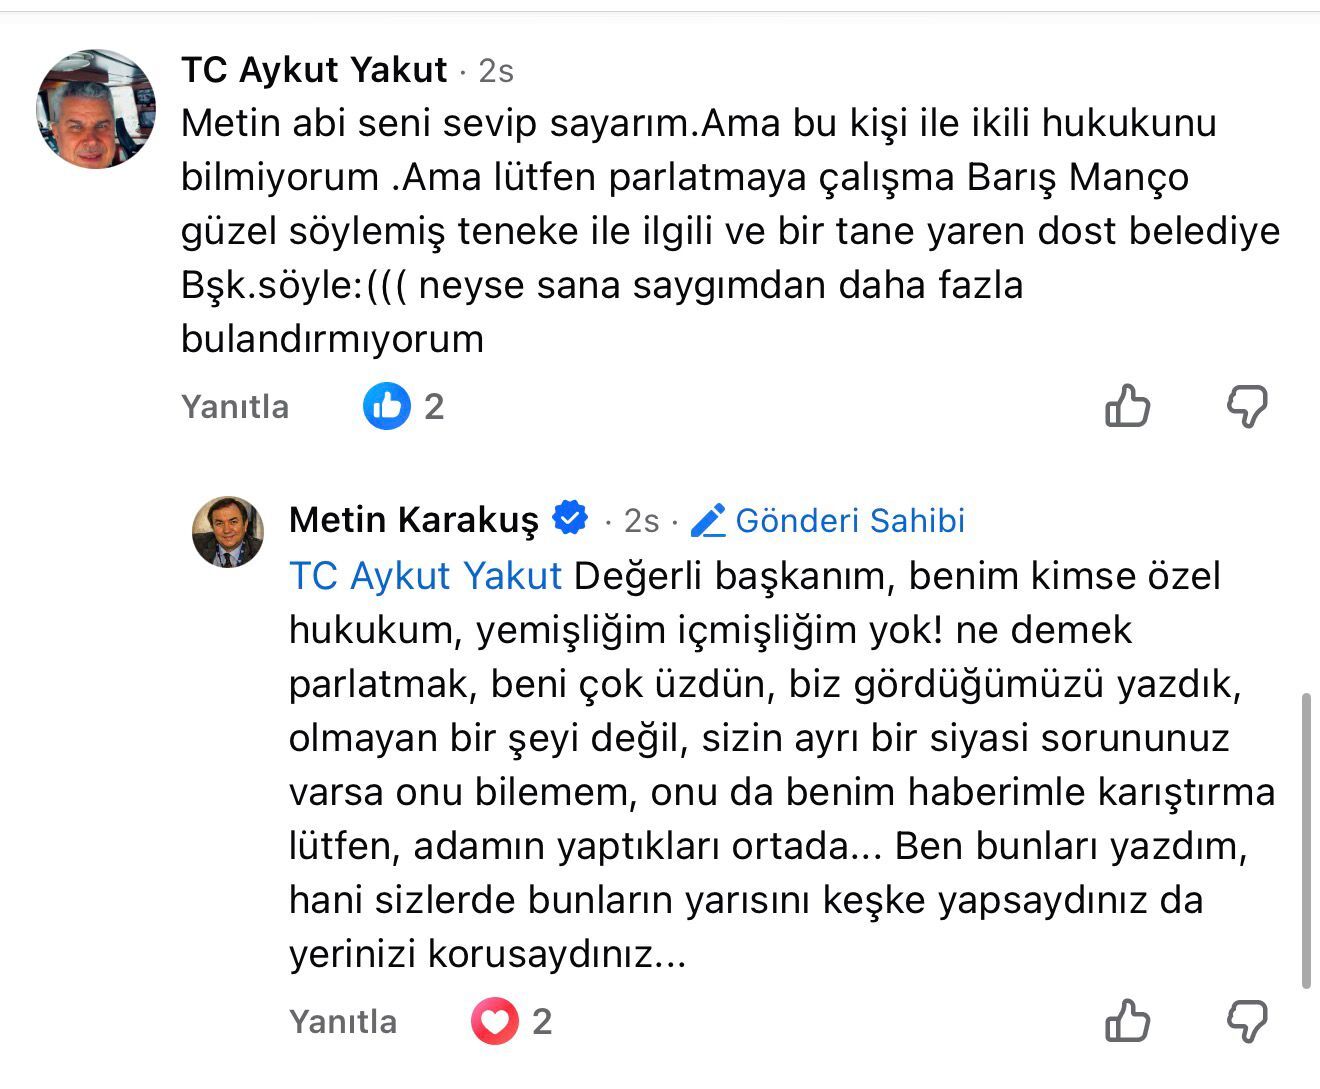The width and height of the screenshot is (1320, 1089).
Task: Open red heart reaction on Metin's reply
Action: pos(495,1021)
